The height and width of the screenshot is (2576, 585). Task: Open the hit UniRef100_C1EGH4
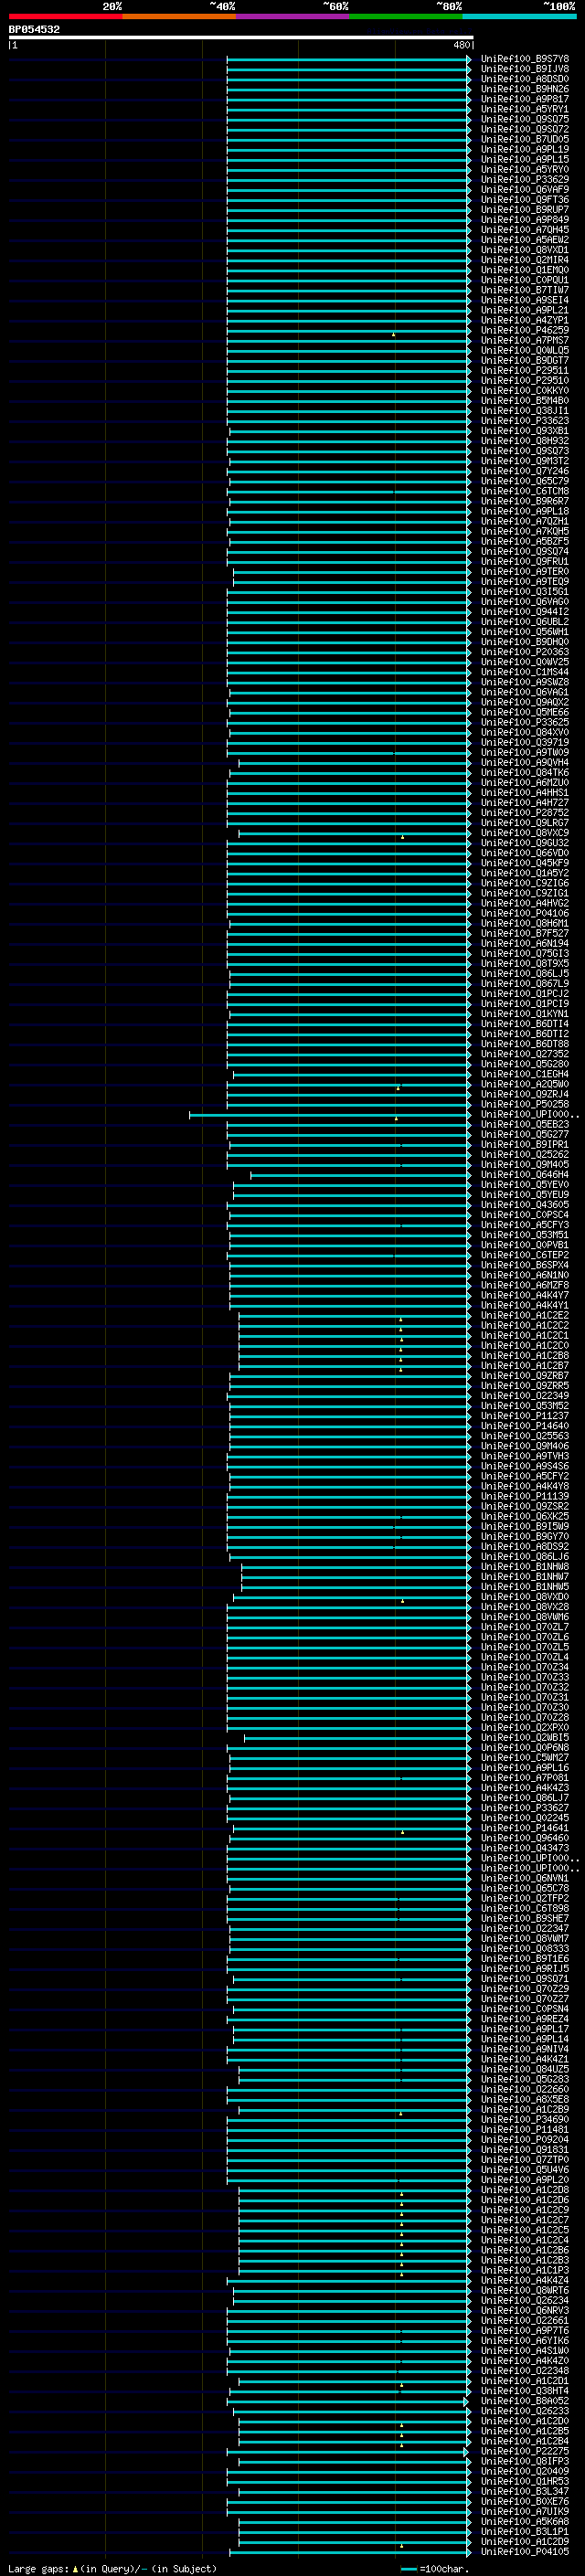(x=525, y=1074)
